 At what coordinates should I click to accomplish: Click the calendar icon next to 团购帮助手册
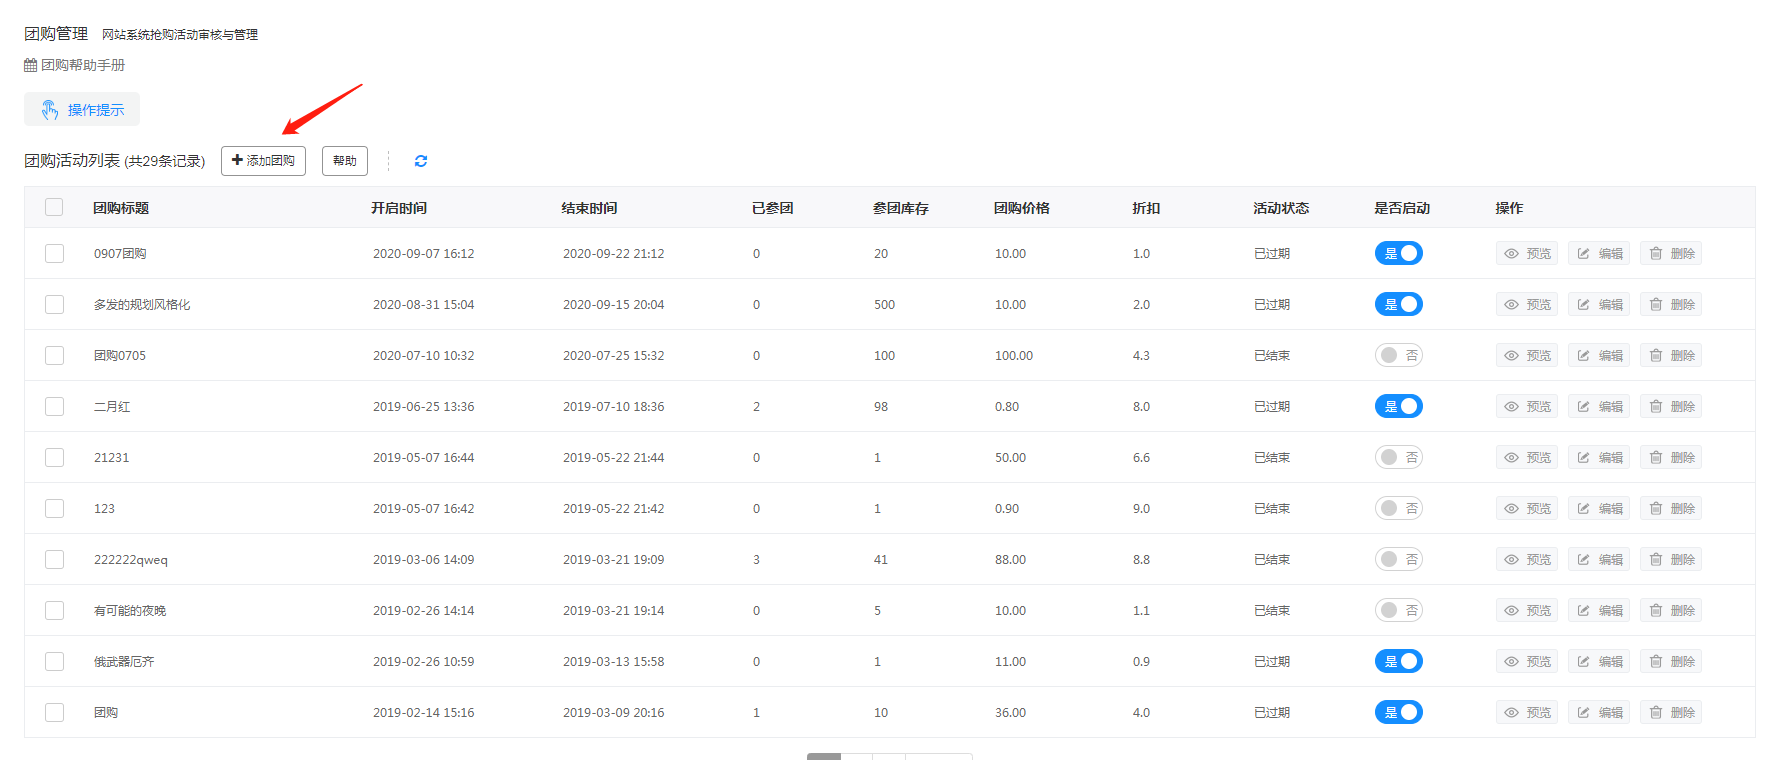click(x=31, y=66)
